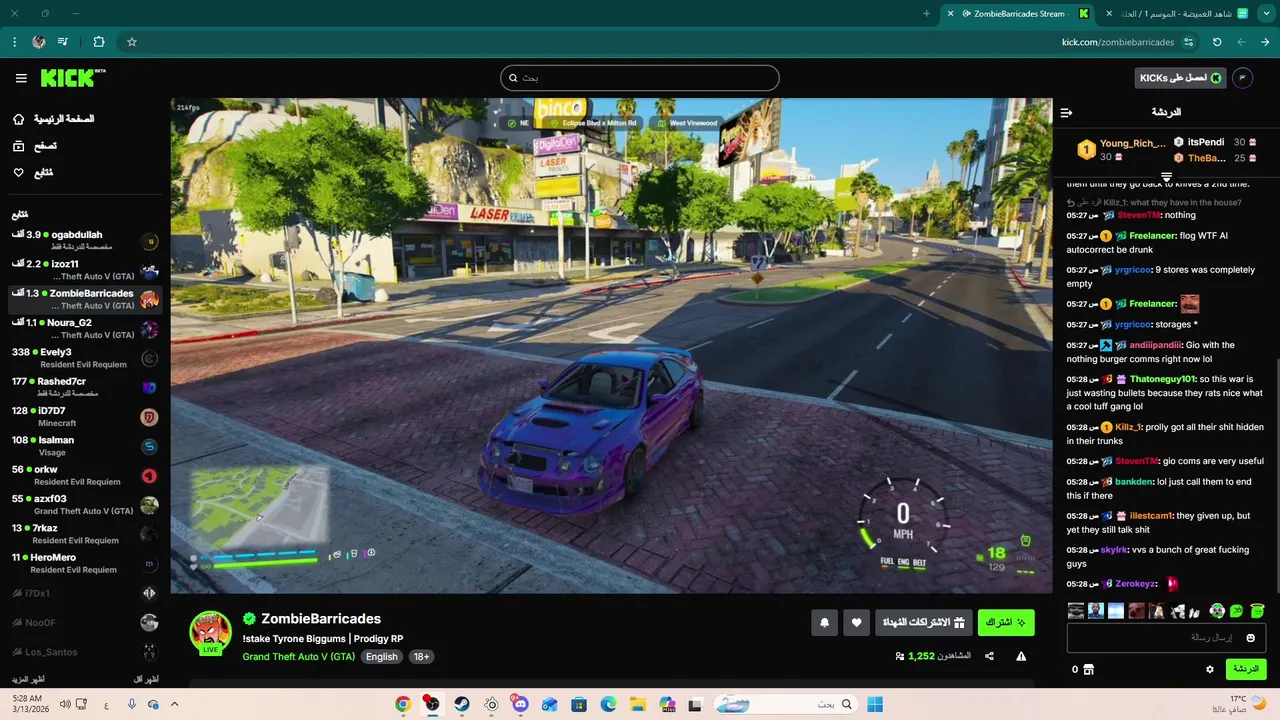Click the browser extensions puzzle icon
This screenshot has height=720, width=1280.
98,42
